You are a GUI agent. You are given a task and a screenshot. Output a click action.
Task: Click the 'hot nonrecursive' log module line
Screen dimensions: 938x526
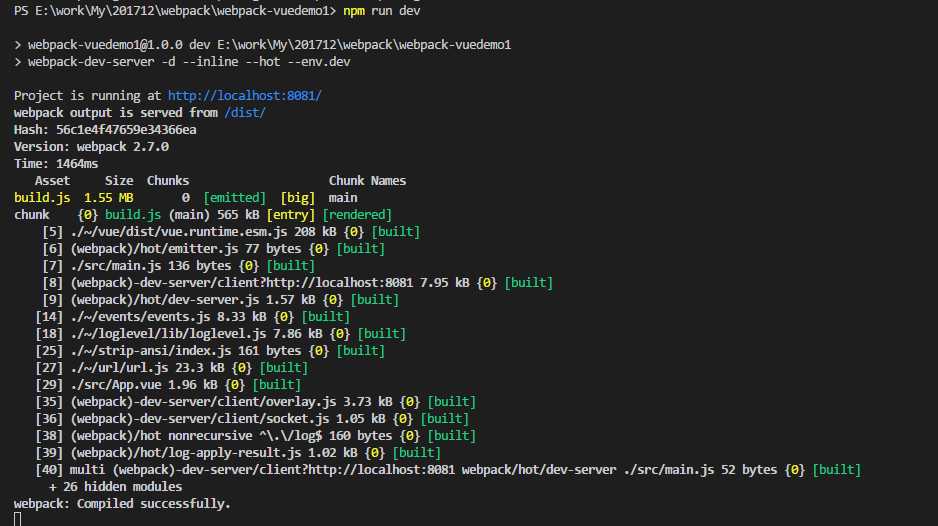tap(255, 436)
